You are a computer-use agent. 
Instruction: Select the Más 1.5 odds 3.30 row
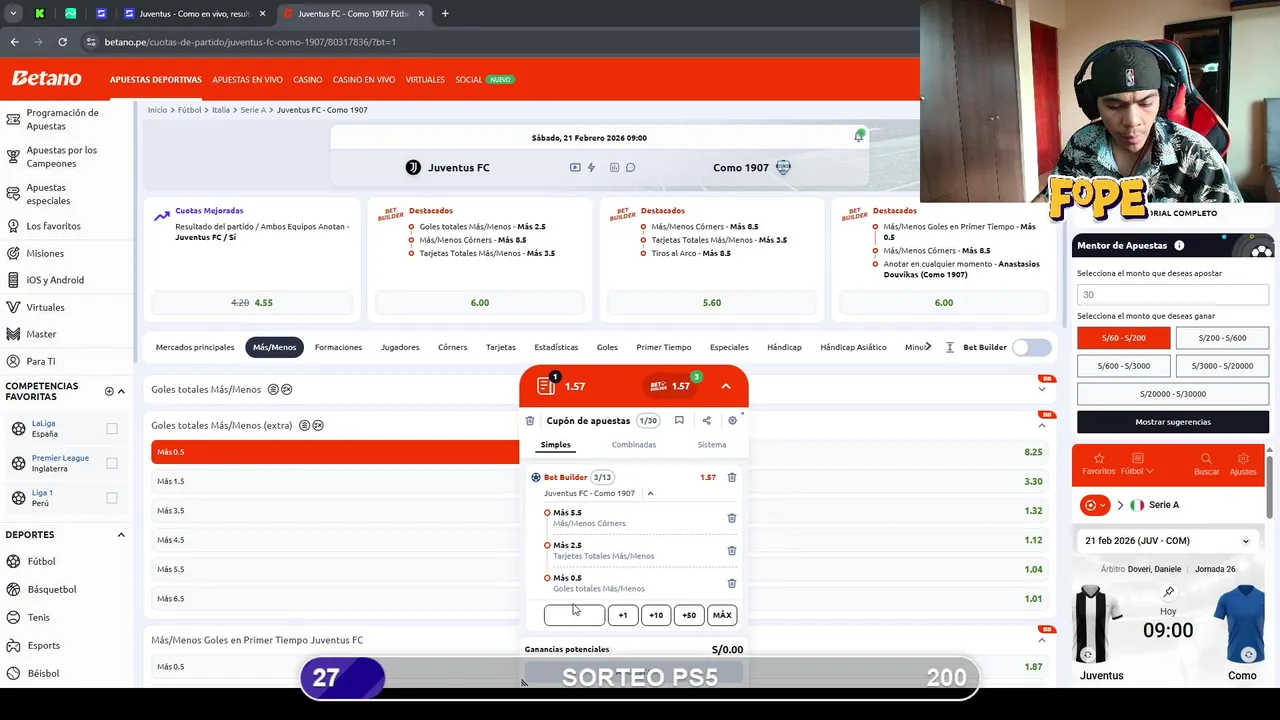click(599, 481)
